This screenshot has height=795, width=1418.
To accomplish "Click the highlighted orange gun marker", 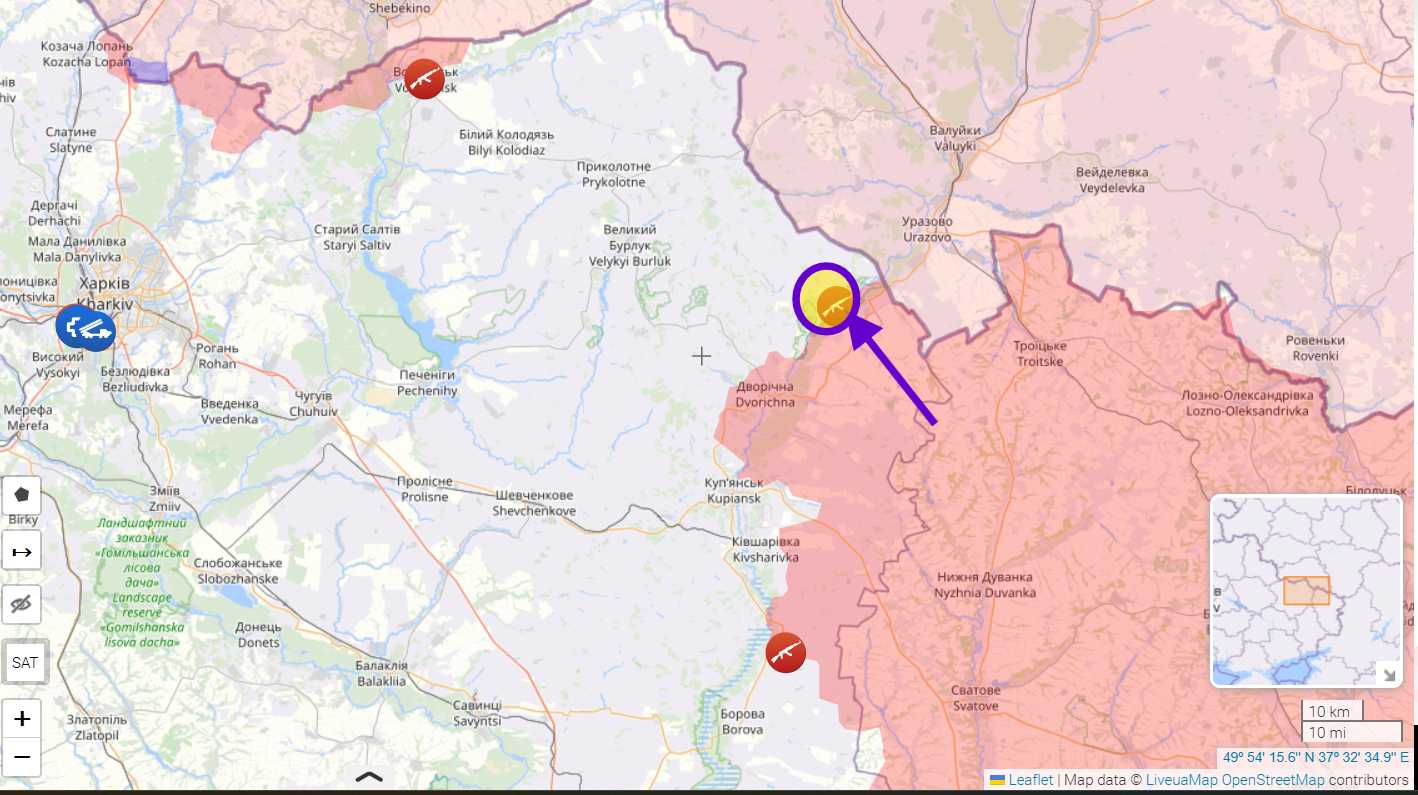I will tap(834, 305).
